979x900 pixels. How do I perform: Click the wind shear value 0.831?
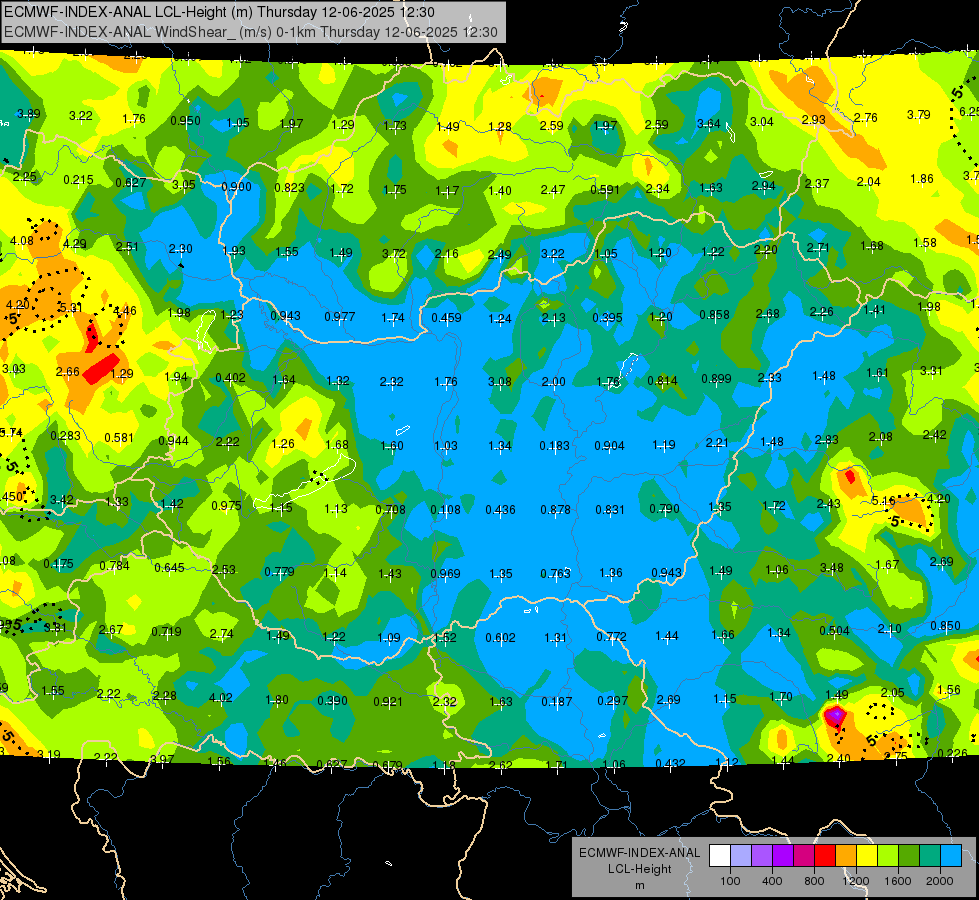[610, 510]
